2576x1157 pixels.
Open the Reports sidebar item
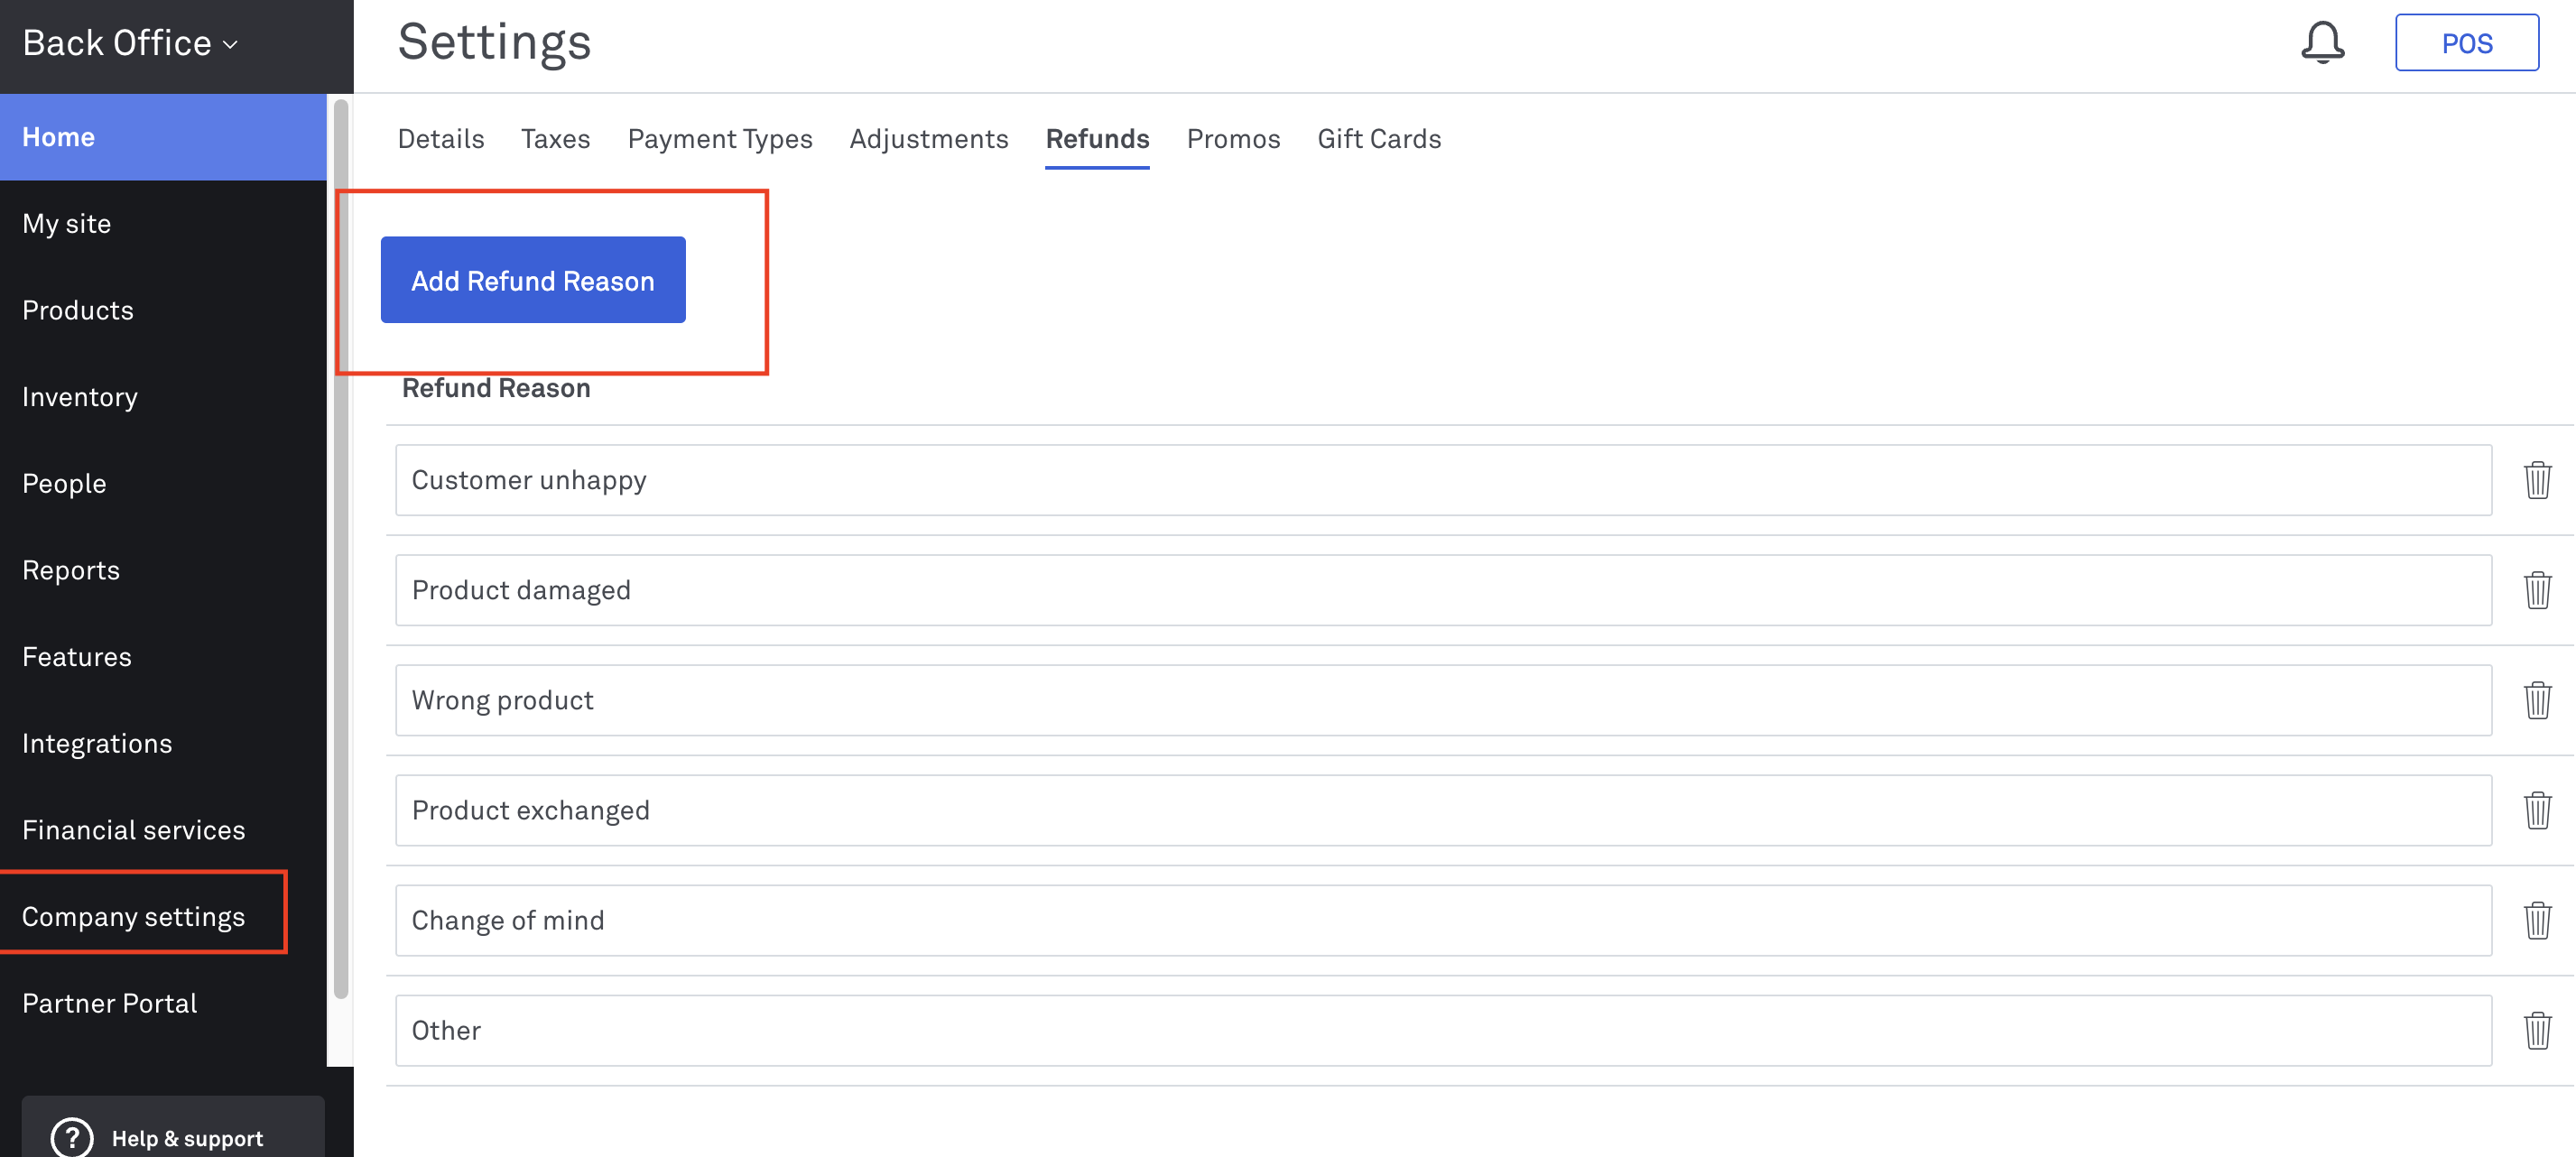coord(71,570)
